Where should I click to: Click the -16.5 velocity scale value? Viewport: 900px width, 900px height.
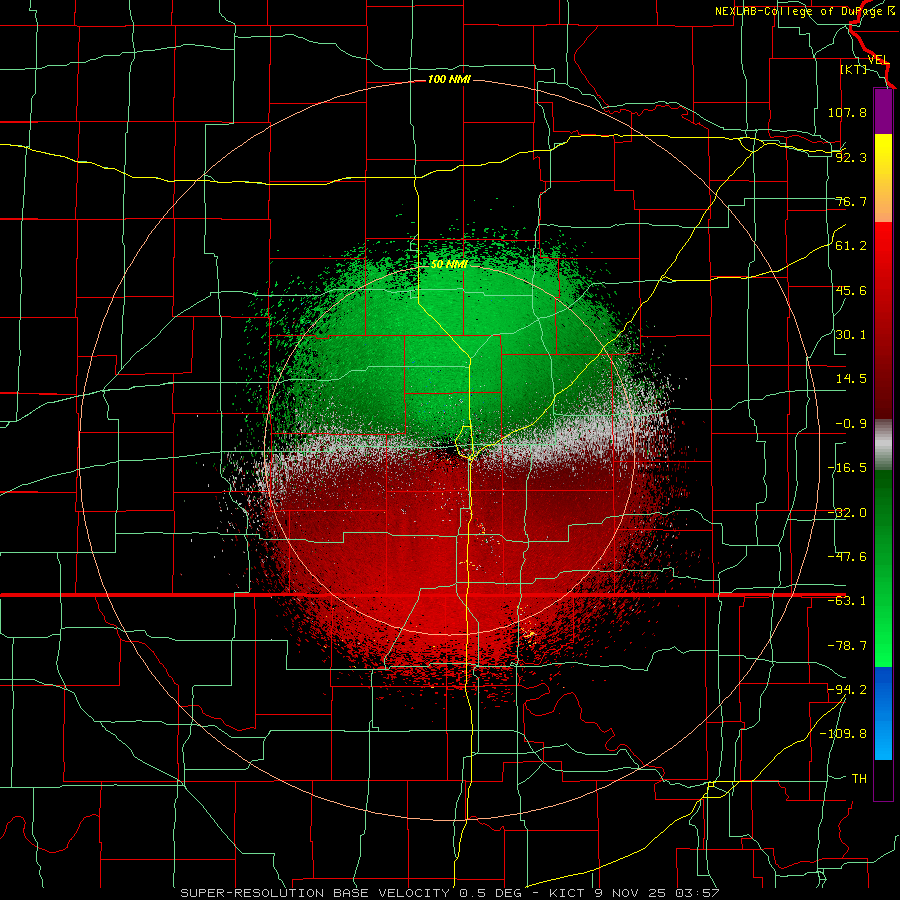pyautogui.click(x=847, y=468)
